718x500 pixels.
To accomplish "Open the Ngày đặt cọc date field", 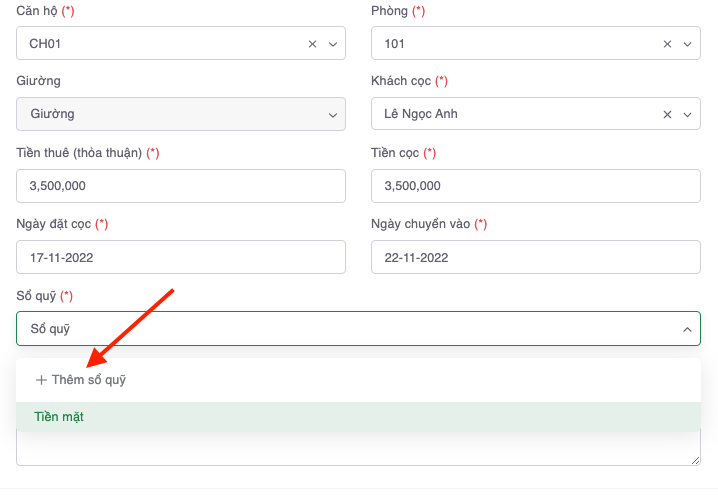I will click(181, 257).
